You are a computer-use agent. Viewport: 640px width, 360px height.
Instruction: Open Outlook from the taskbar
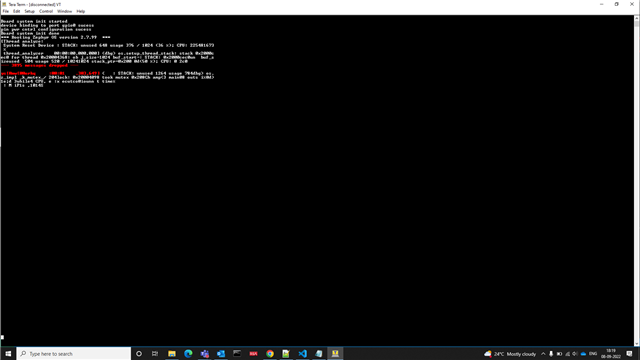pos(221,353)
